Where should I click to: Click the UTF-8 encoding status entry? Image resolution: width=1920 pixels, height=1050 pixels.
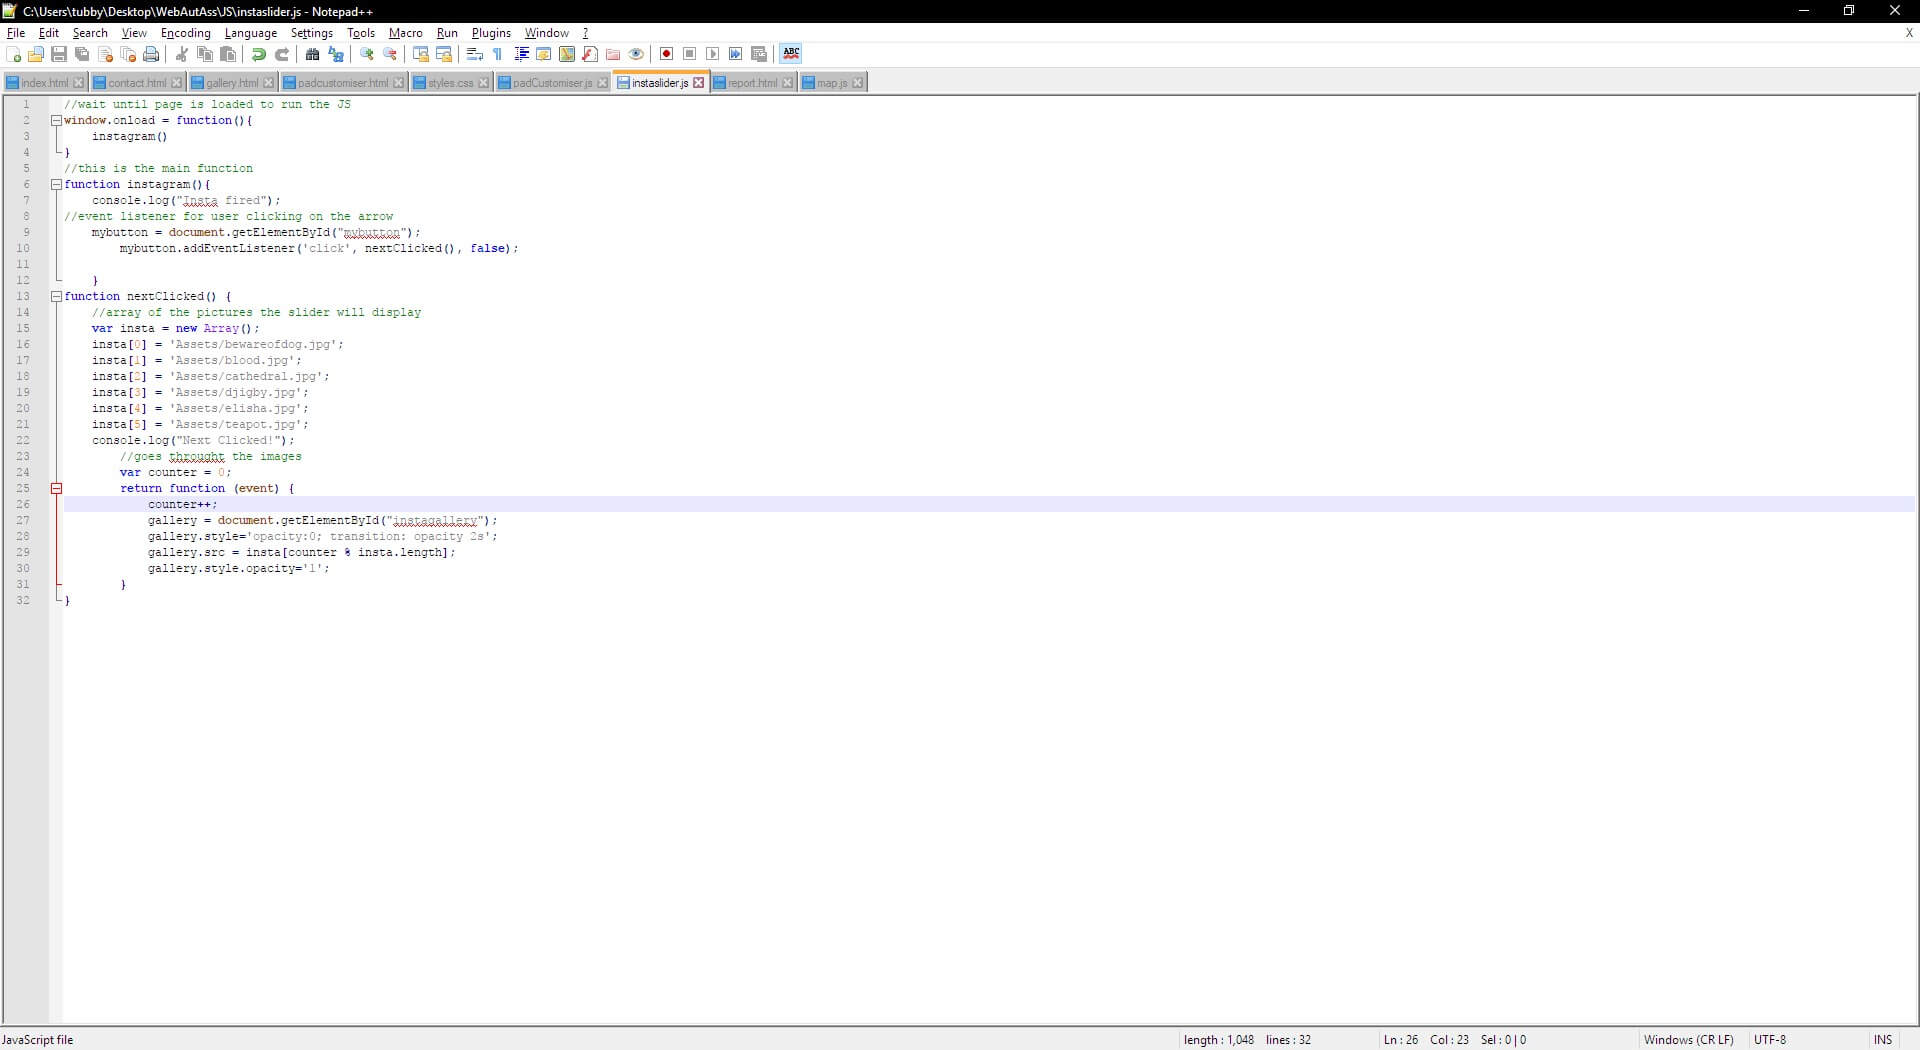pyautogui.click(x=1769, y=1040)
